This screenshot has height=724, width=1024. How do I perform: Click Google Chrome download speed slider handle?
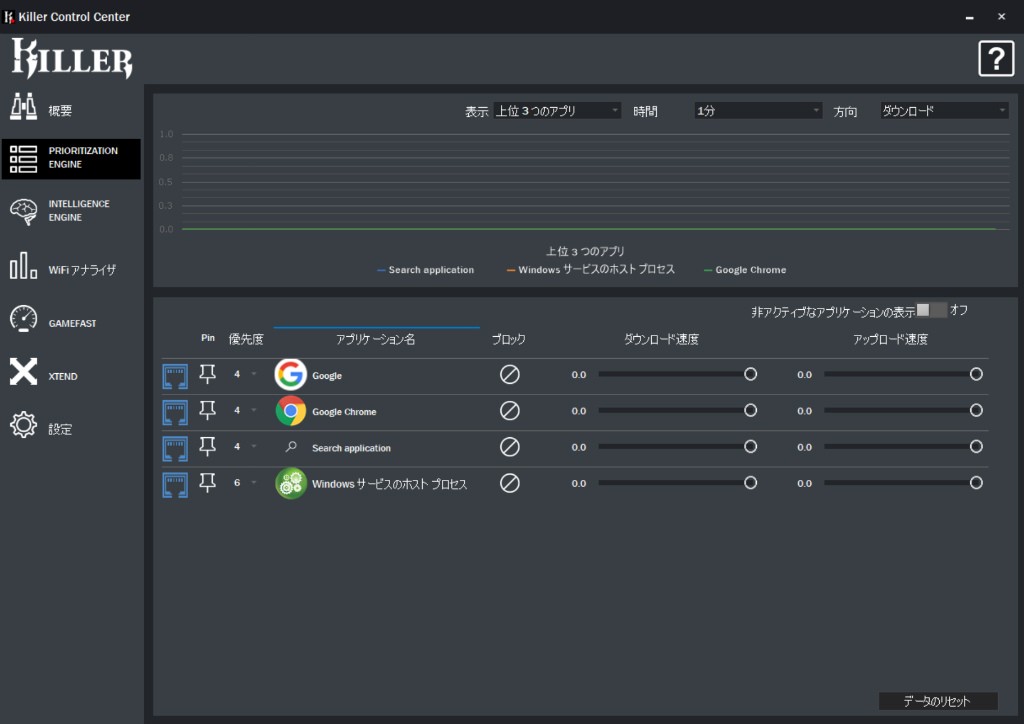pyautogui.click(x=750, y=411)
